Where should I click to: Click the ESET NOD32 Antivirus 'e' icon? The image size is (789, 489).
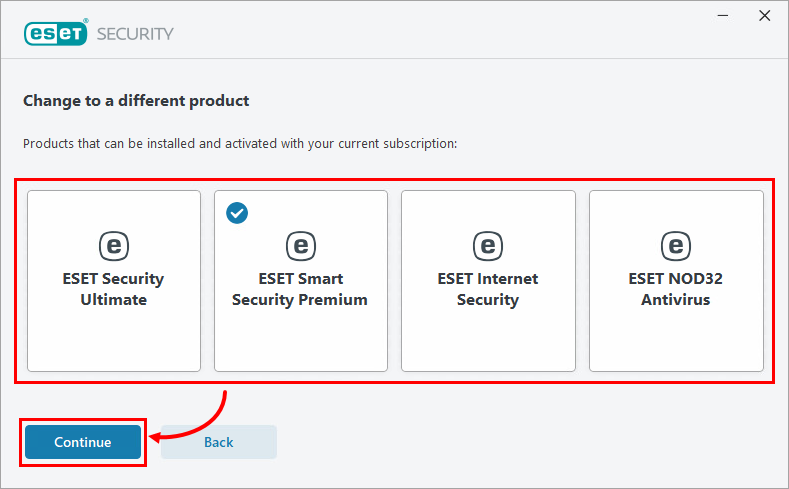coord(675,246)
